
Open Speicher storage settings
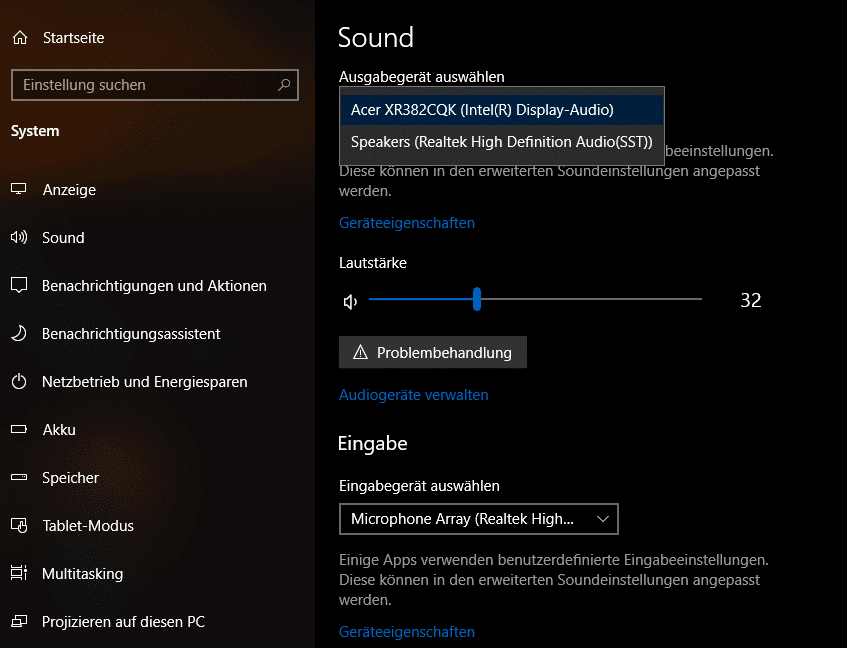click(x=20, y=477)
